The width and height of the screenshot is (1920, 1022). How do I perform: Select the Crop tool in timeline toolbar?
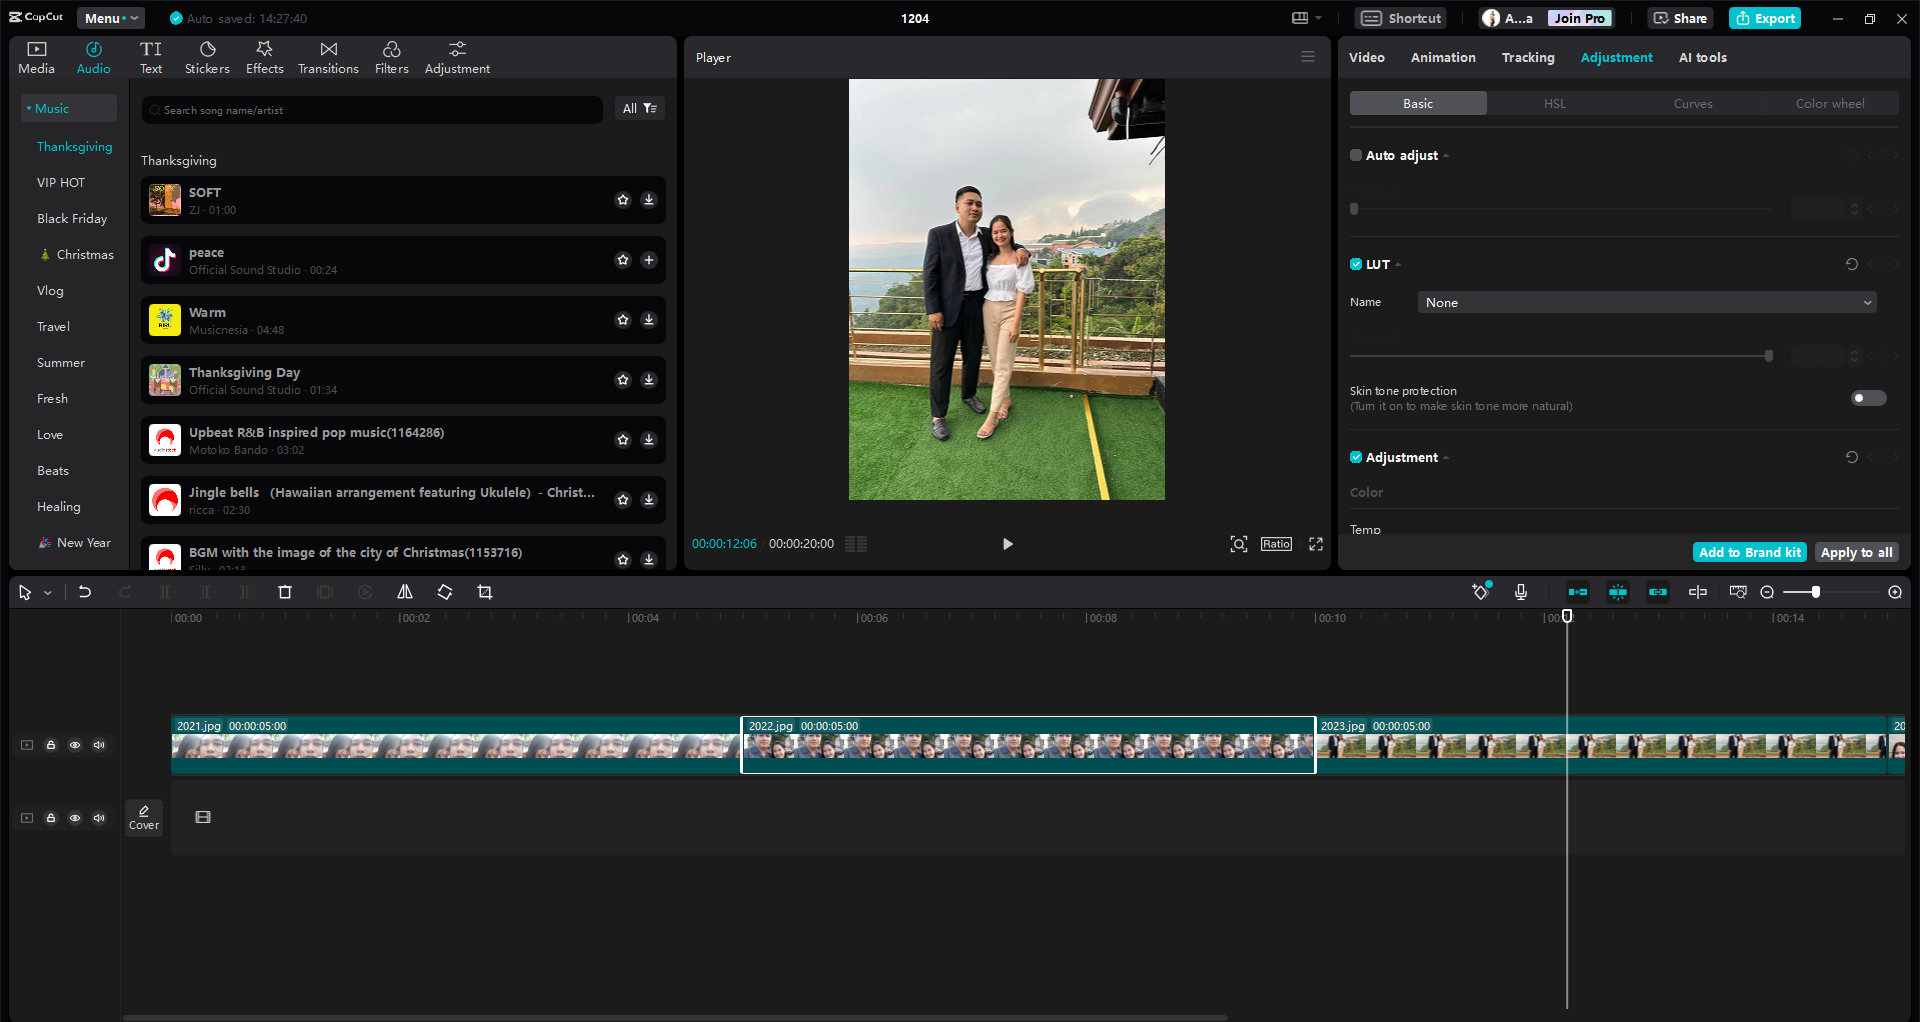(x=485, y=592)
